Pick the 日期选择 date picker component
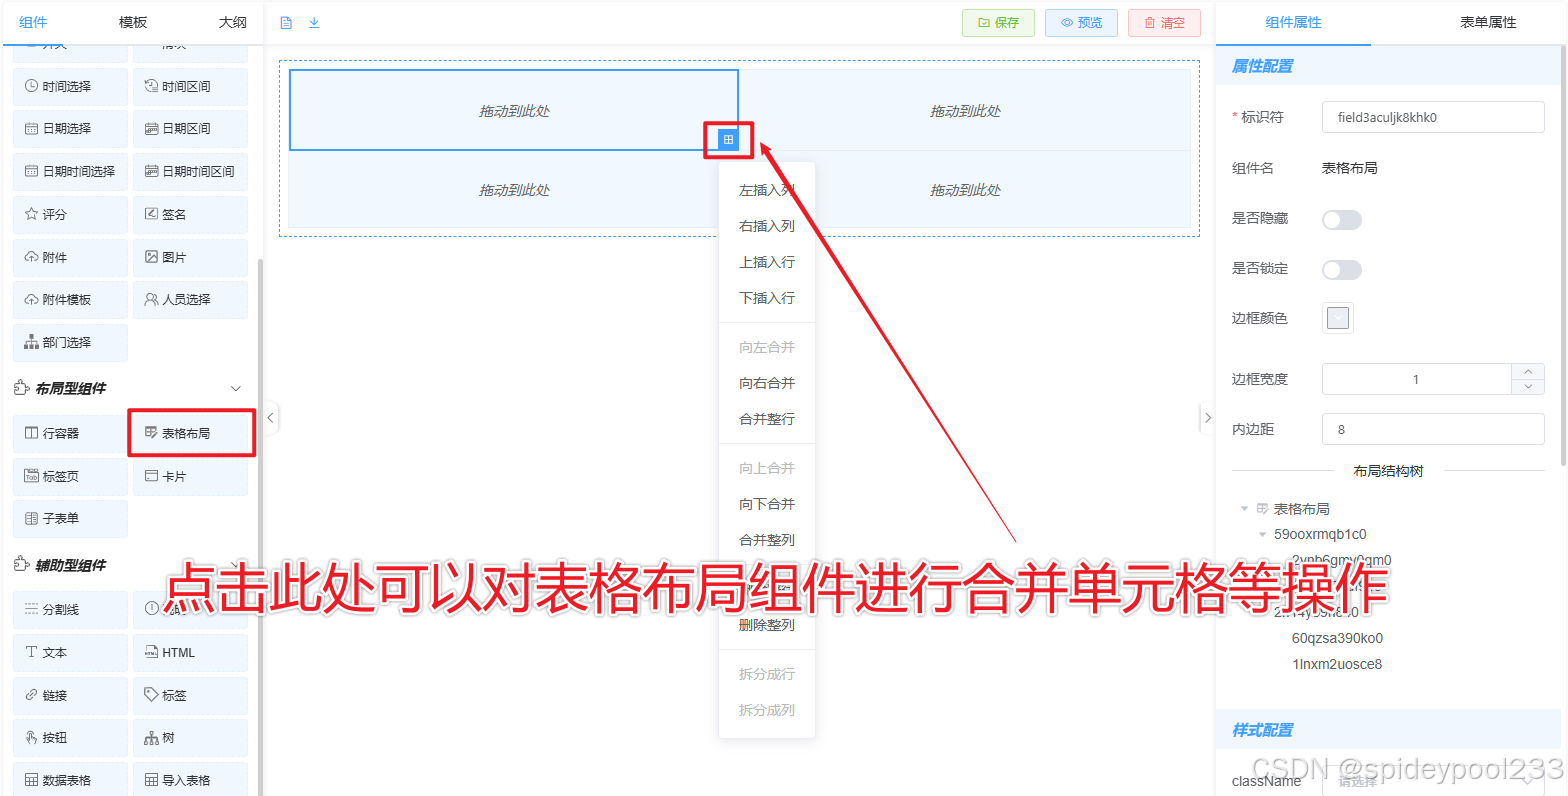1568x796 pixels. click(70, 129)
